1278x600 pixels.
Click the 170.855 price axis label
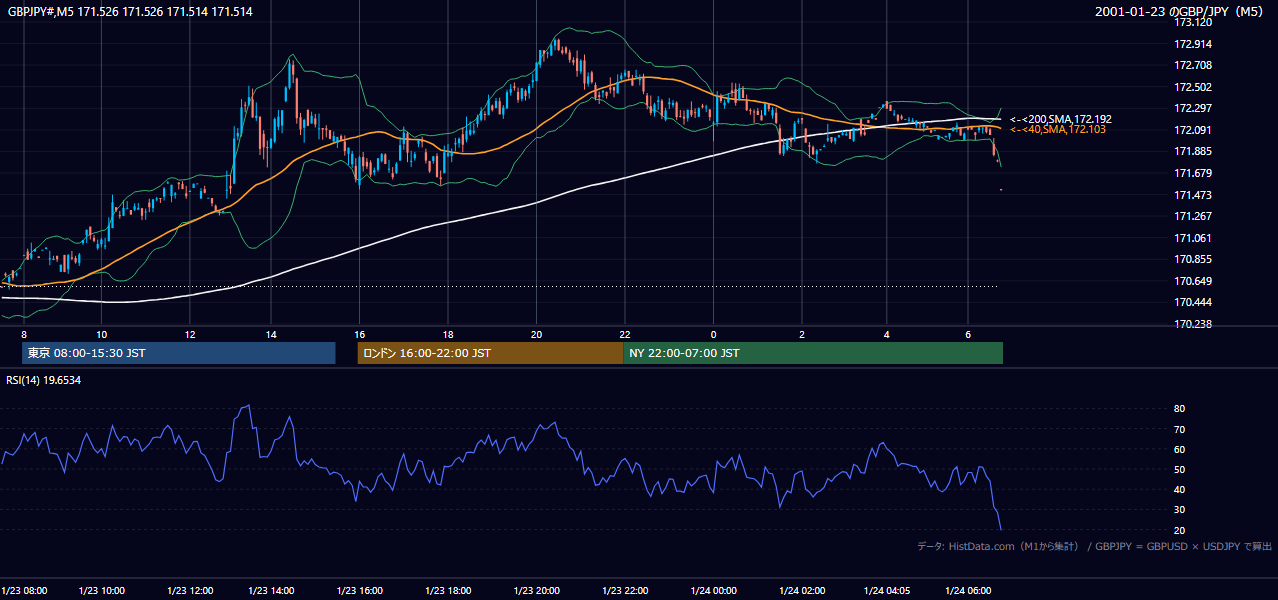[x=1192, y=259]
